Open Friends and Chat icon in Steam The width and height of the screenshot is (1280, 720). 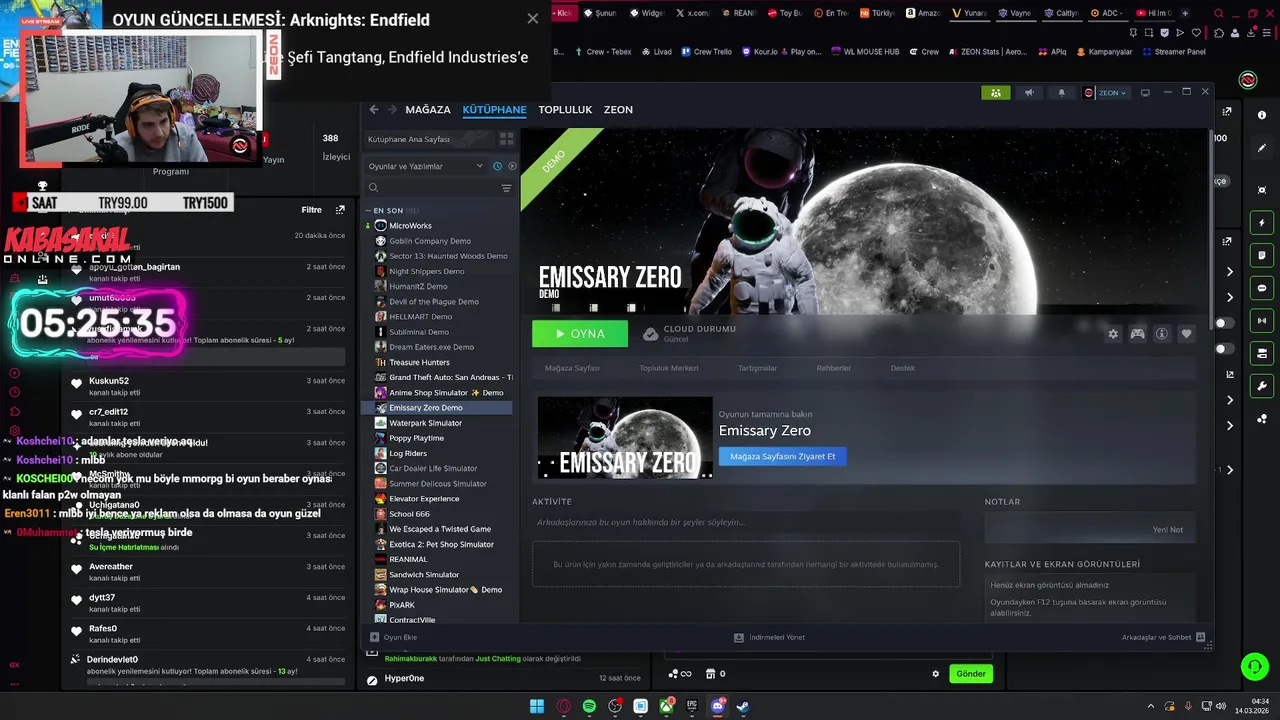[1201, 637]
